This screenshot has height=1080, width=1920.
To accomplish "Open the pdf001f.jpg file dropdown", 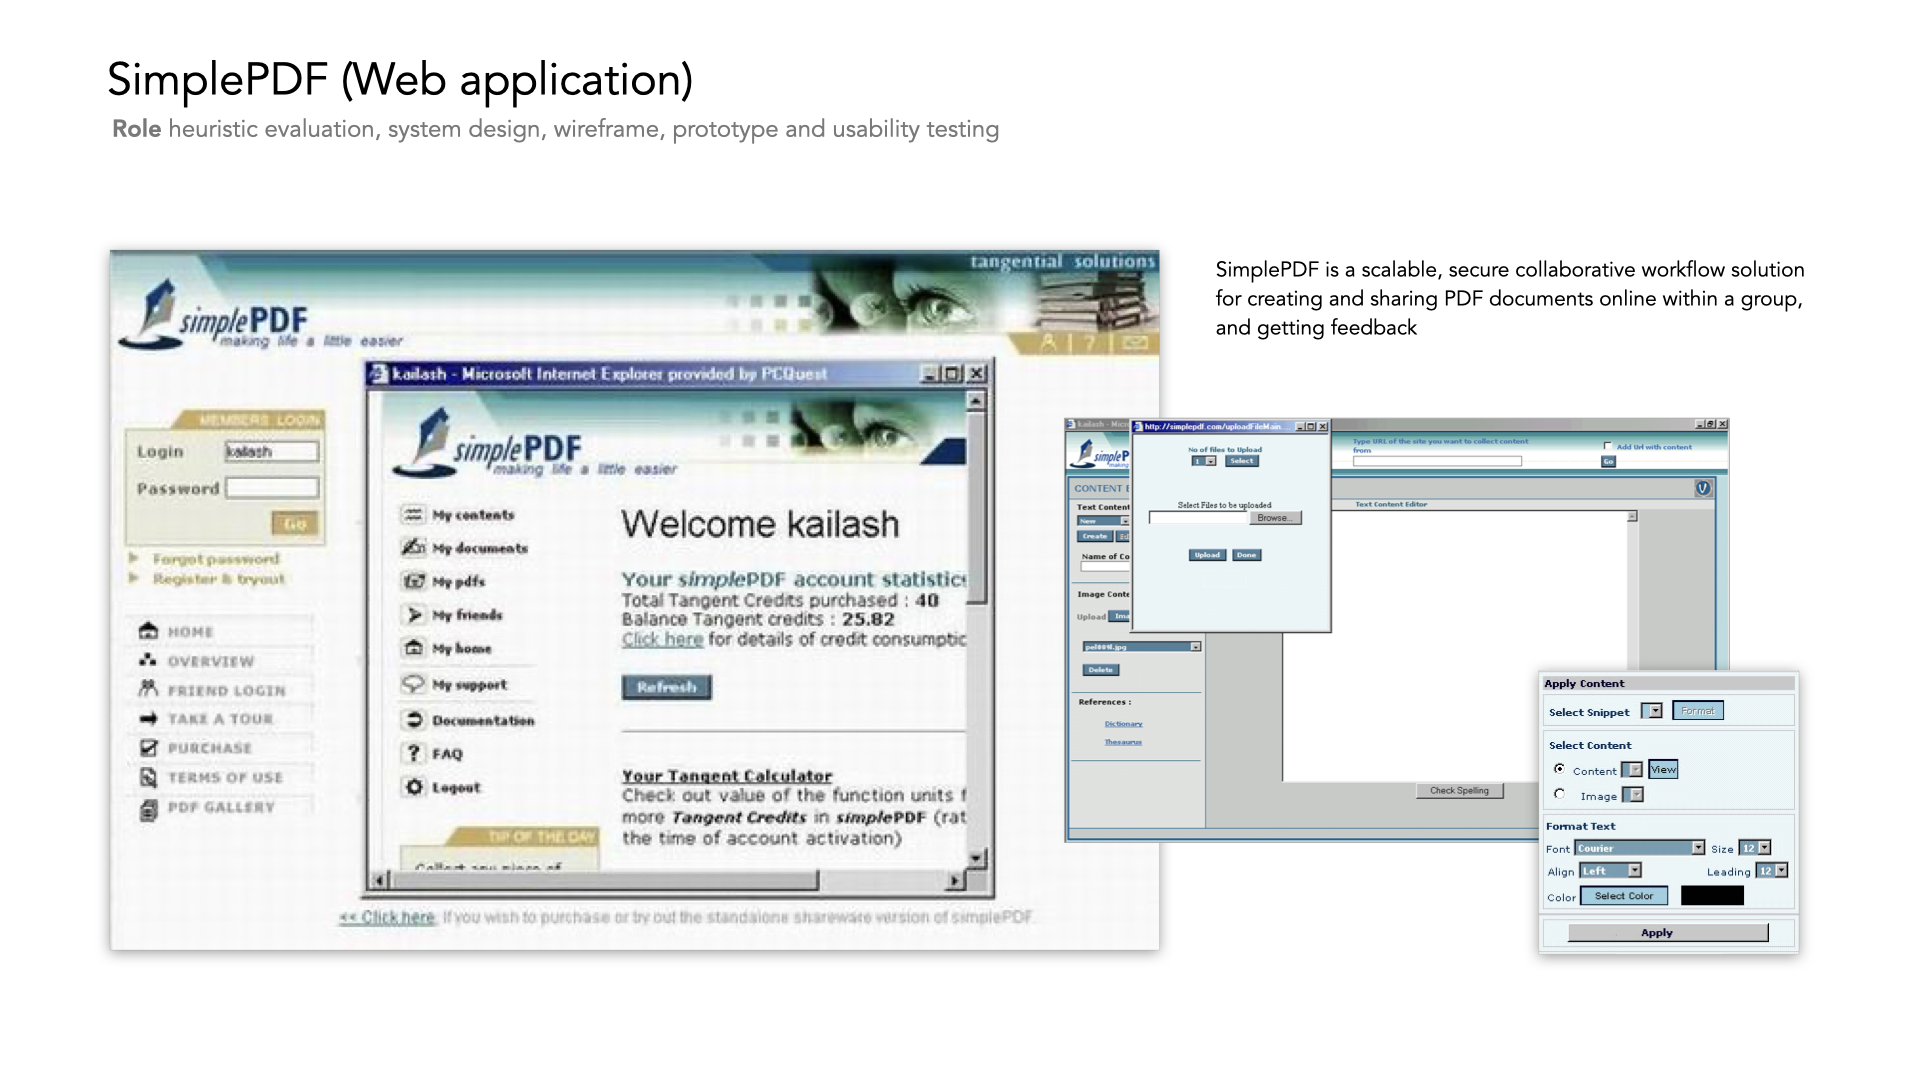I will [x=1196, y=645].
